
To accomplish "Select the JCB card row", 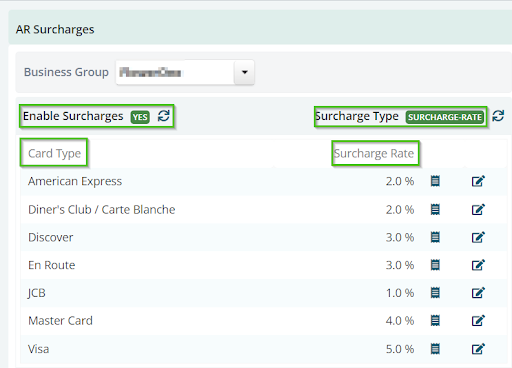I will pyautogui.click(x=263, y=293).
